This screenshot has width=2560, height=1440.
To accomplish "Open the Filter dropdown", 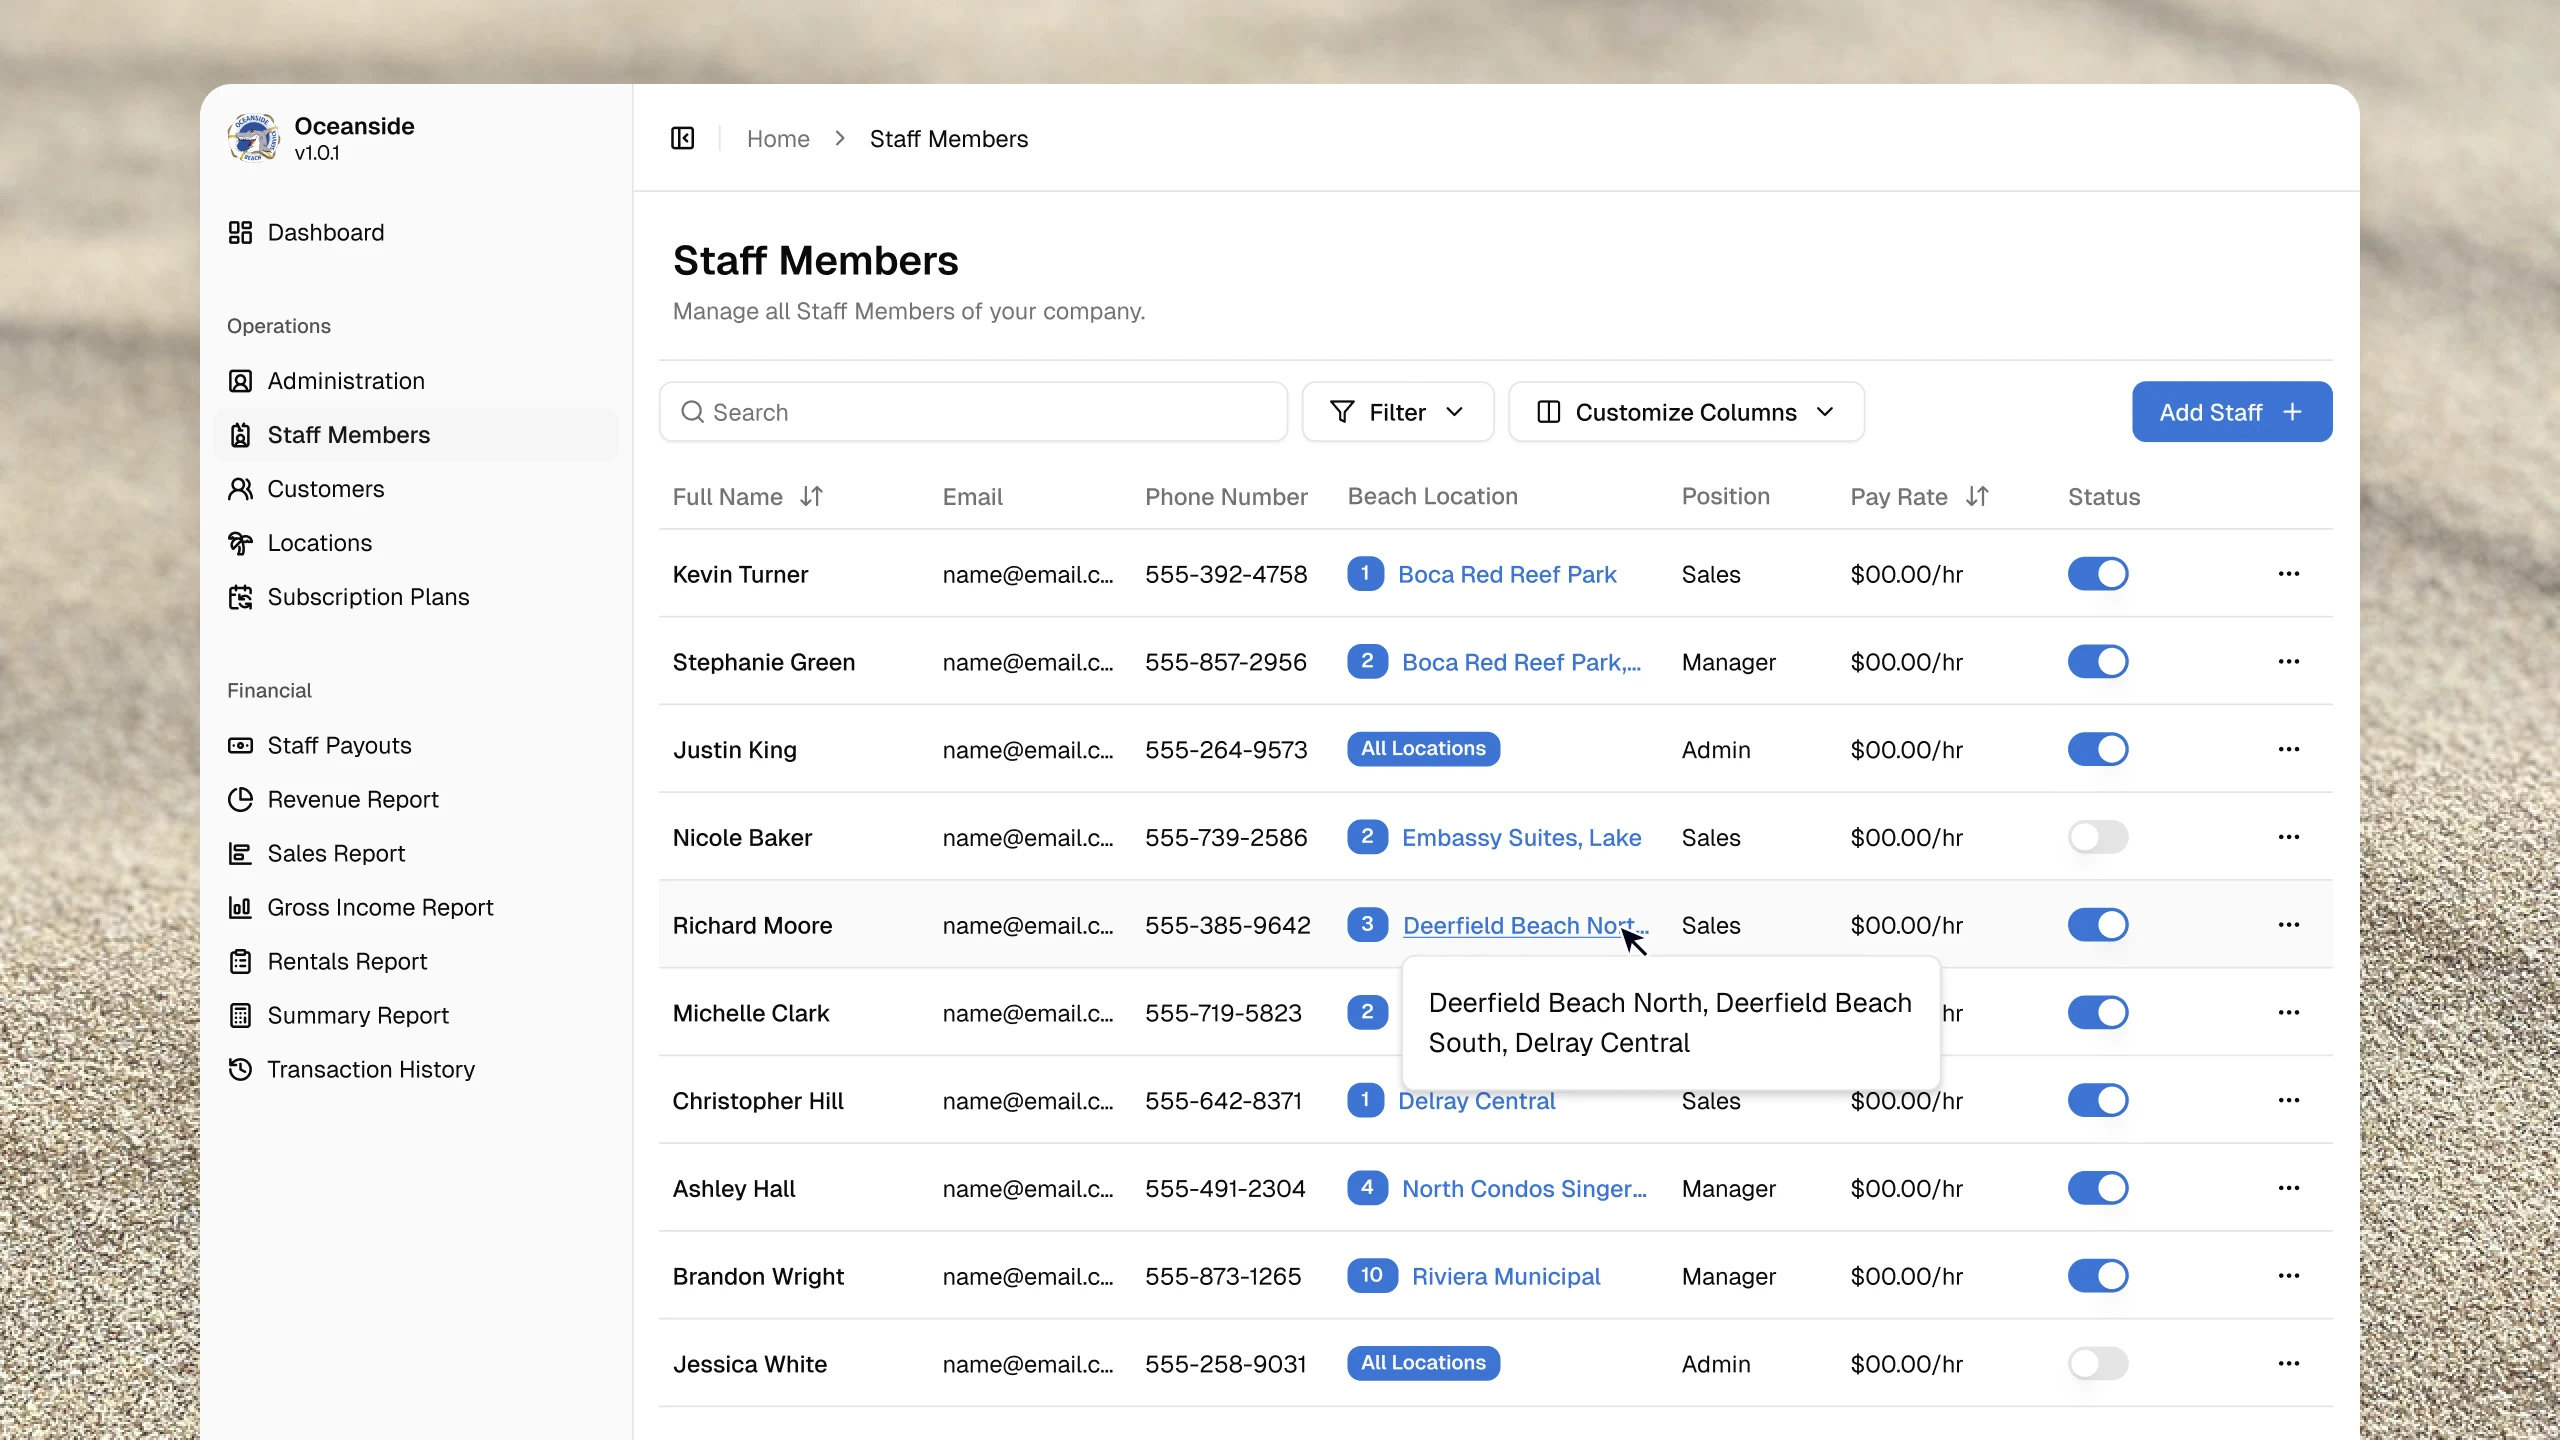I will point(1397,412).
